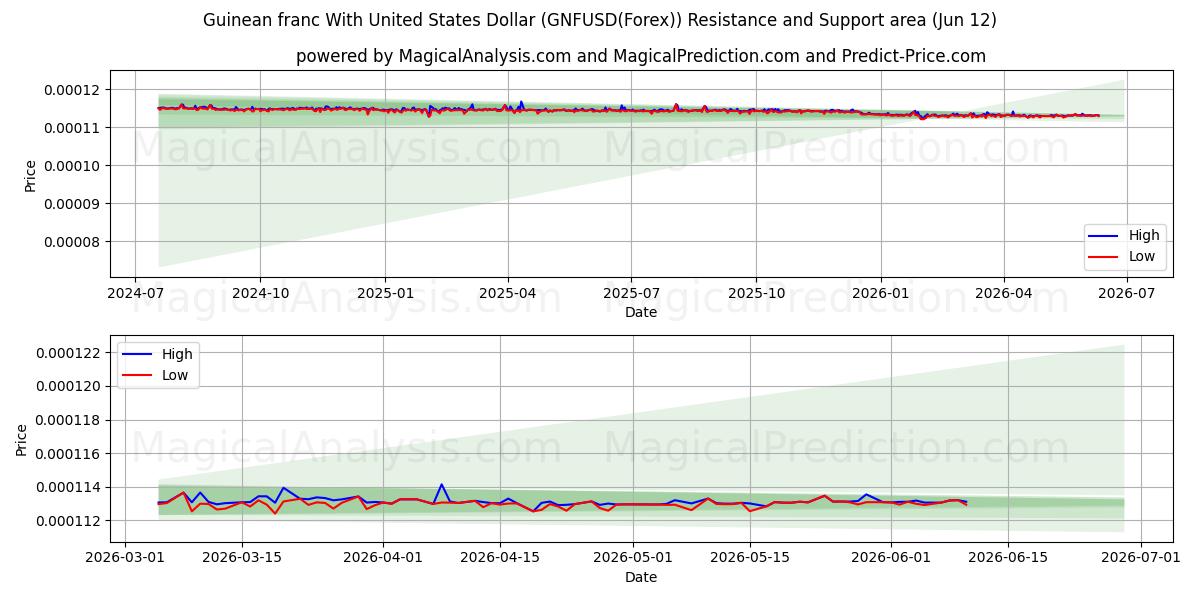Click the 2024-07 tick label
1200x600 pixels.
(x=136, y=293)
